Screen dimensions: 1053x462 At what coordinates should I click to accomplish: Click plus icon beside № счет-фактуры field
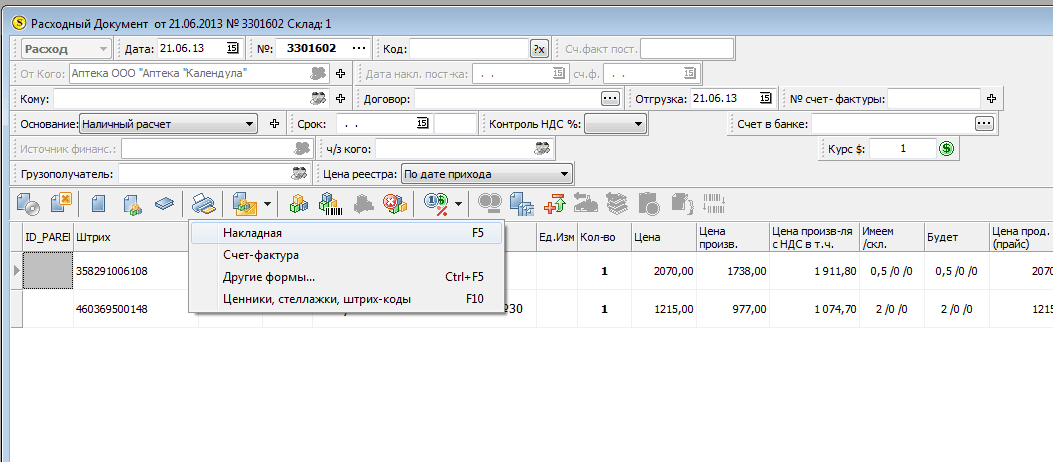(991, 99)
